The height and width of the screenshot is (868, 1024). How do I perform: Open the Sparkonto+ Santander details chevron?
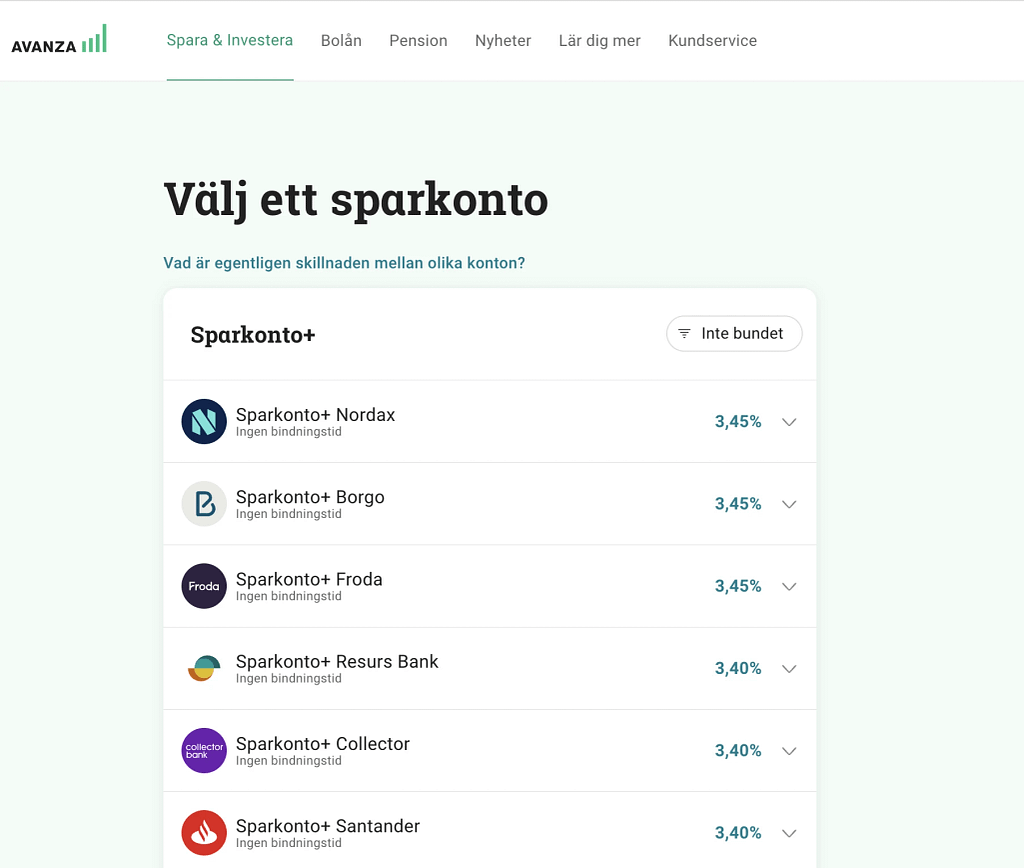[x=789, y=832]
